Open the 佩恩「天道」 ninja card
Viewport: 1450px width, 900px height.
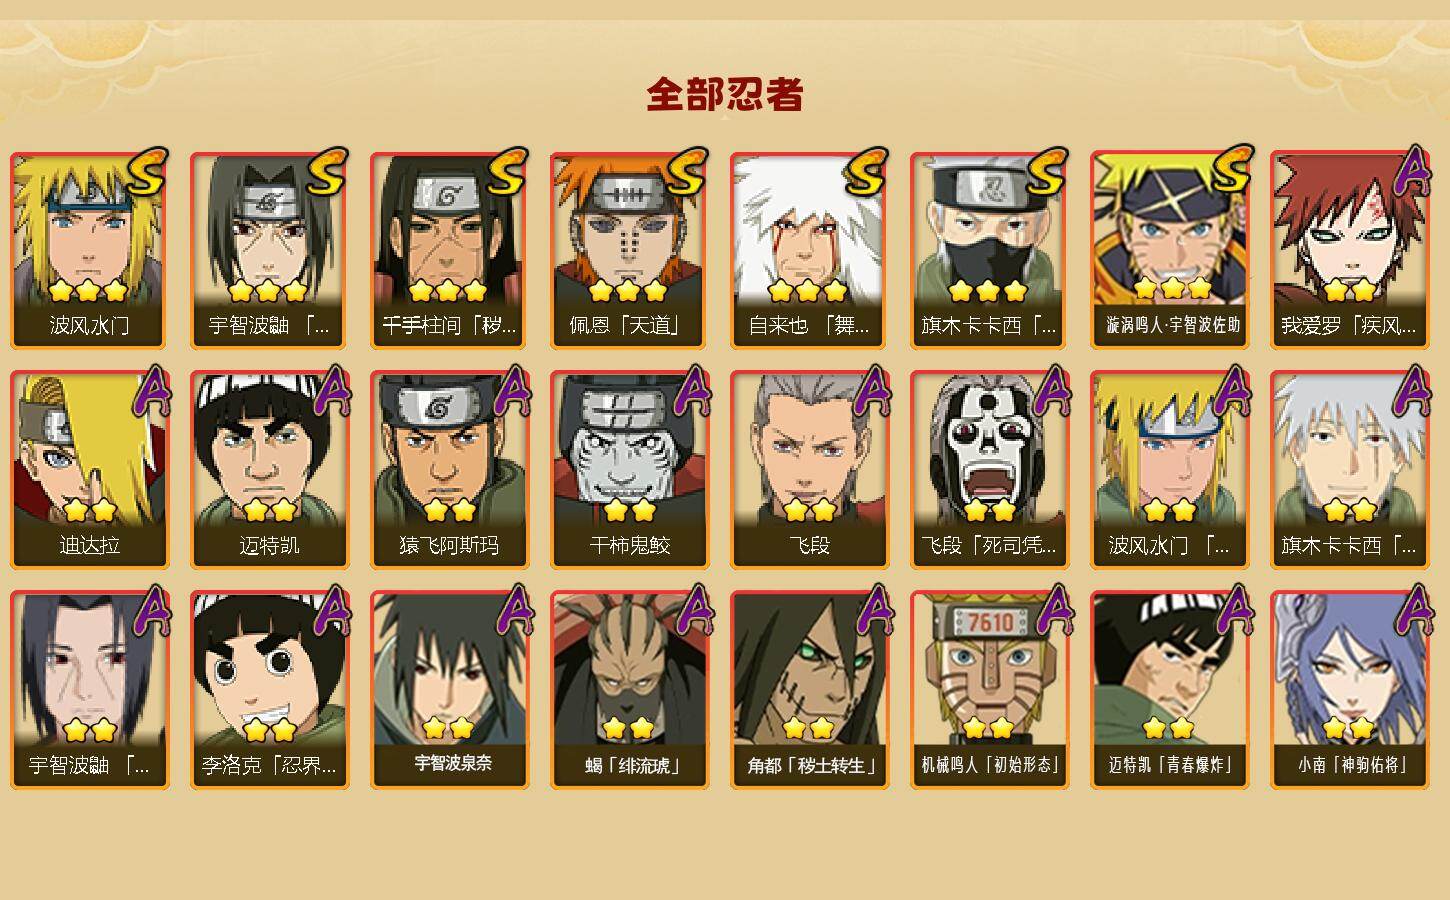pyautogui.click(x=629, y=250)
